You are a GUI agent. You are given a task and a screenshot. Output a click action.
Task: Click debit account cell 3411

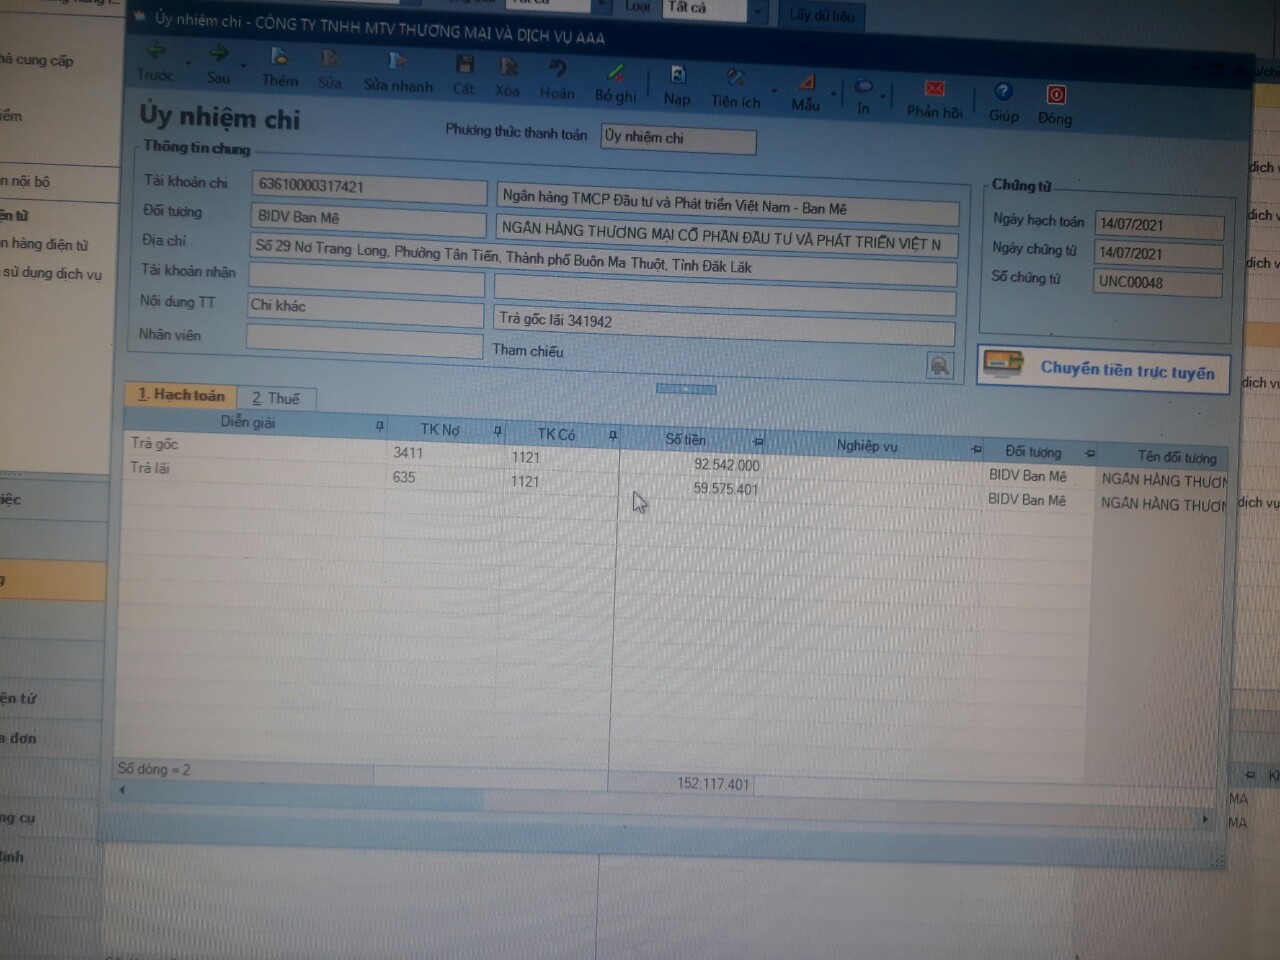pos(446,454)
